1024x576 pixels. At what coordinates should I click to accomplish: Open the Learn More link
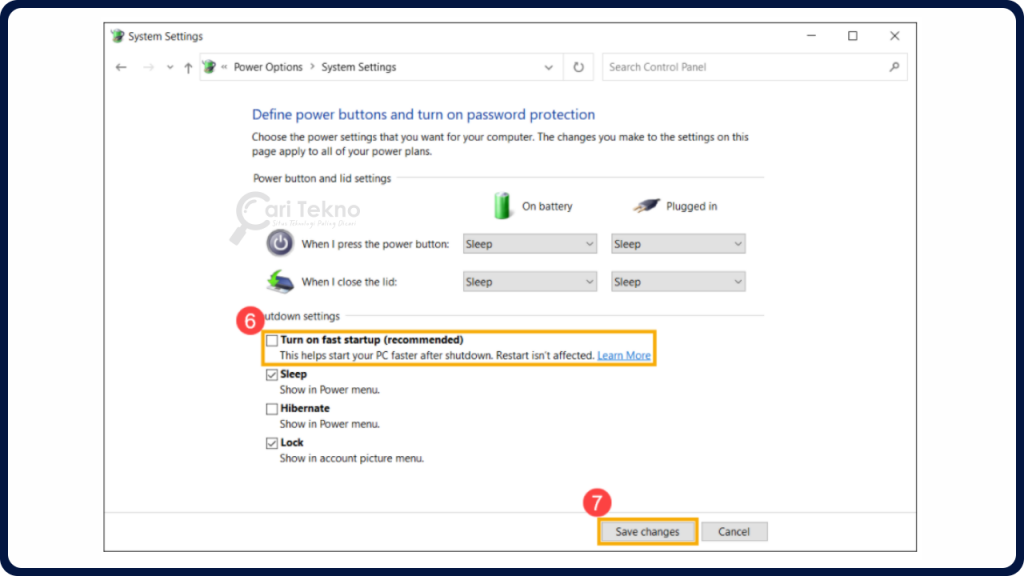point(624,354)
